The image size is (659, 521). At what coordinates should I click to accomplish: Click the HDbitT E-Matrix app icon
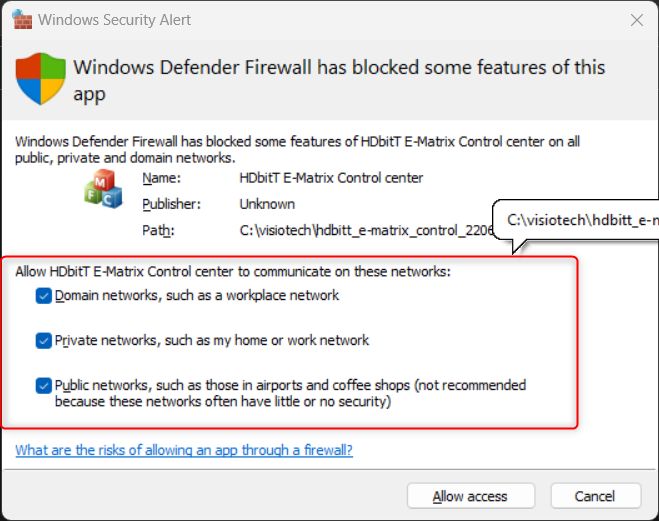pos(103,192)
